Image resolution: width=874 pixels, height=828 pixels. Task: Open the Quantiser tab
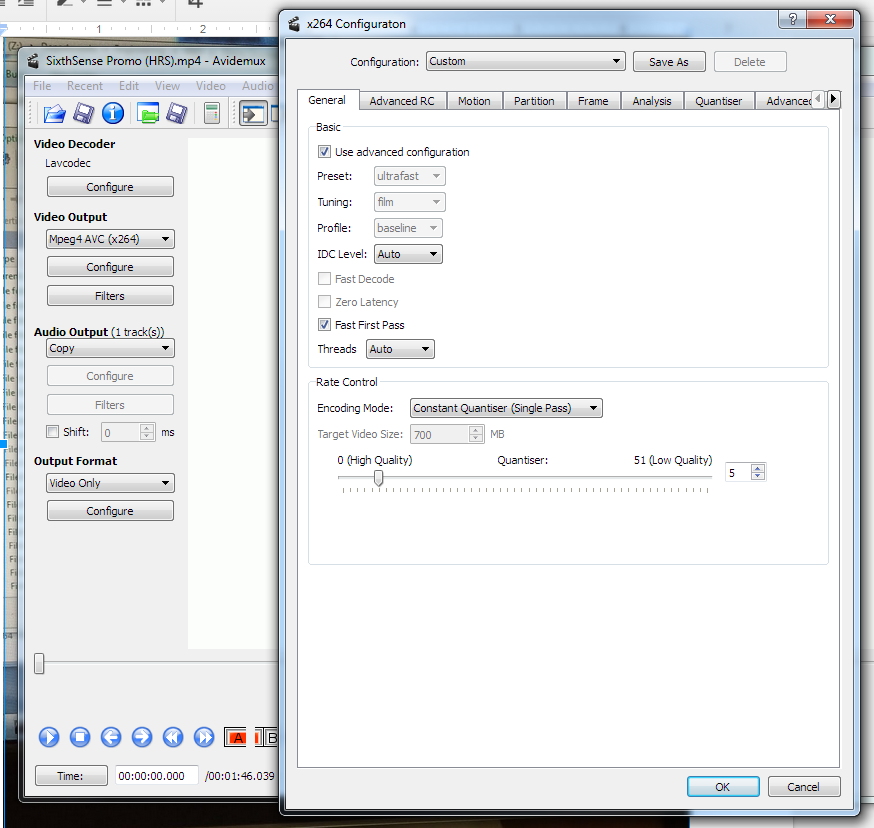coord(718,101)
